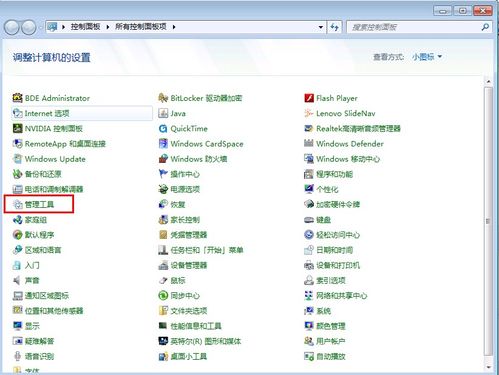Viewport: 499px width, 375px height.
Task: Click the 英特尔(R) 图形和媒体 icon
Action: (163, 341)
